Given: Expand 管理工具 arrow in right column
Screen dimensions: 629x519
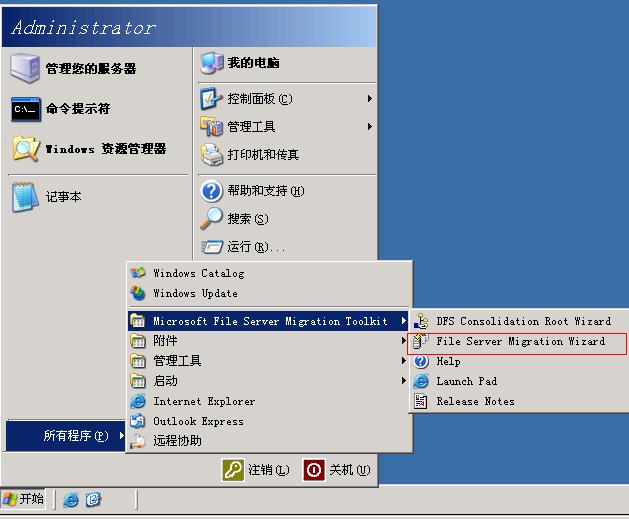Looking at the screenshot, I should (369, 127).
